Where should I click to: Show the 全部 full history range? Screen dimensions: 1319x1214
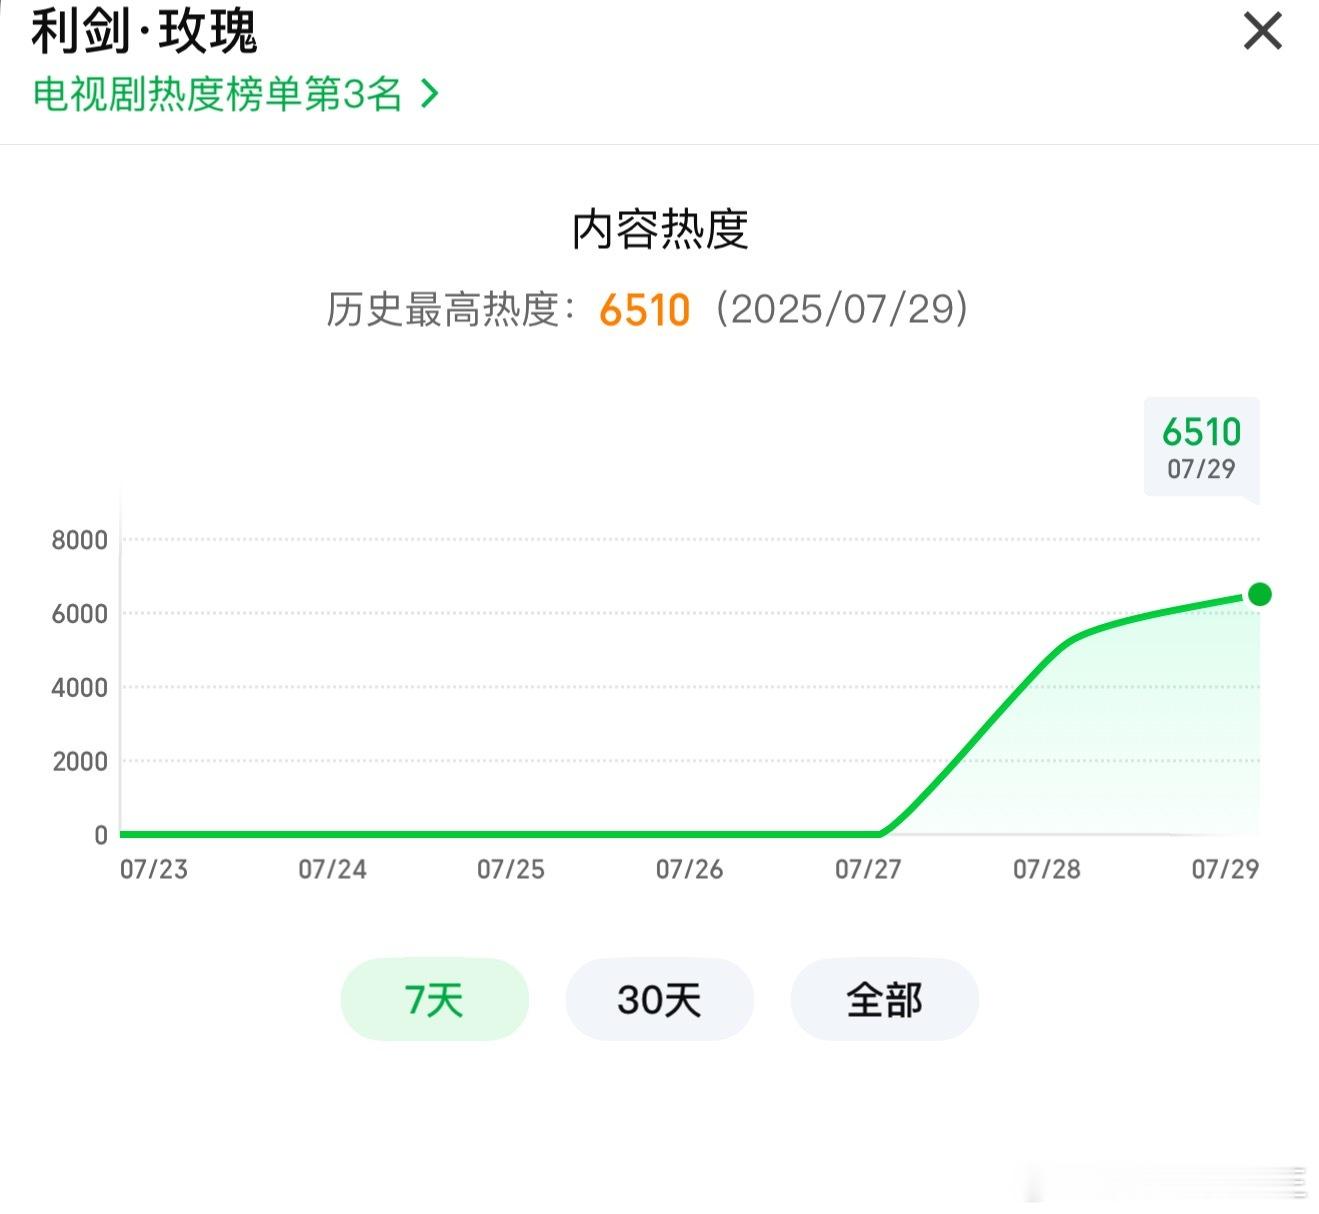(884, 999)
